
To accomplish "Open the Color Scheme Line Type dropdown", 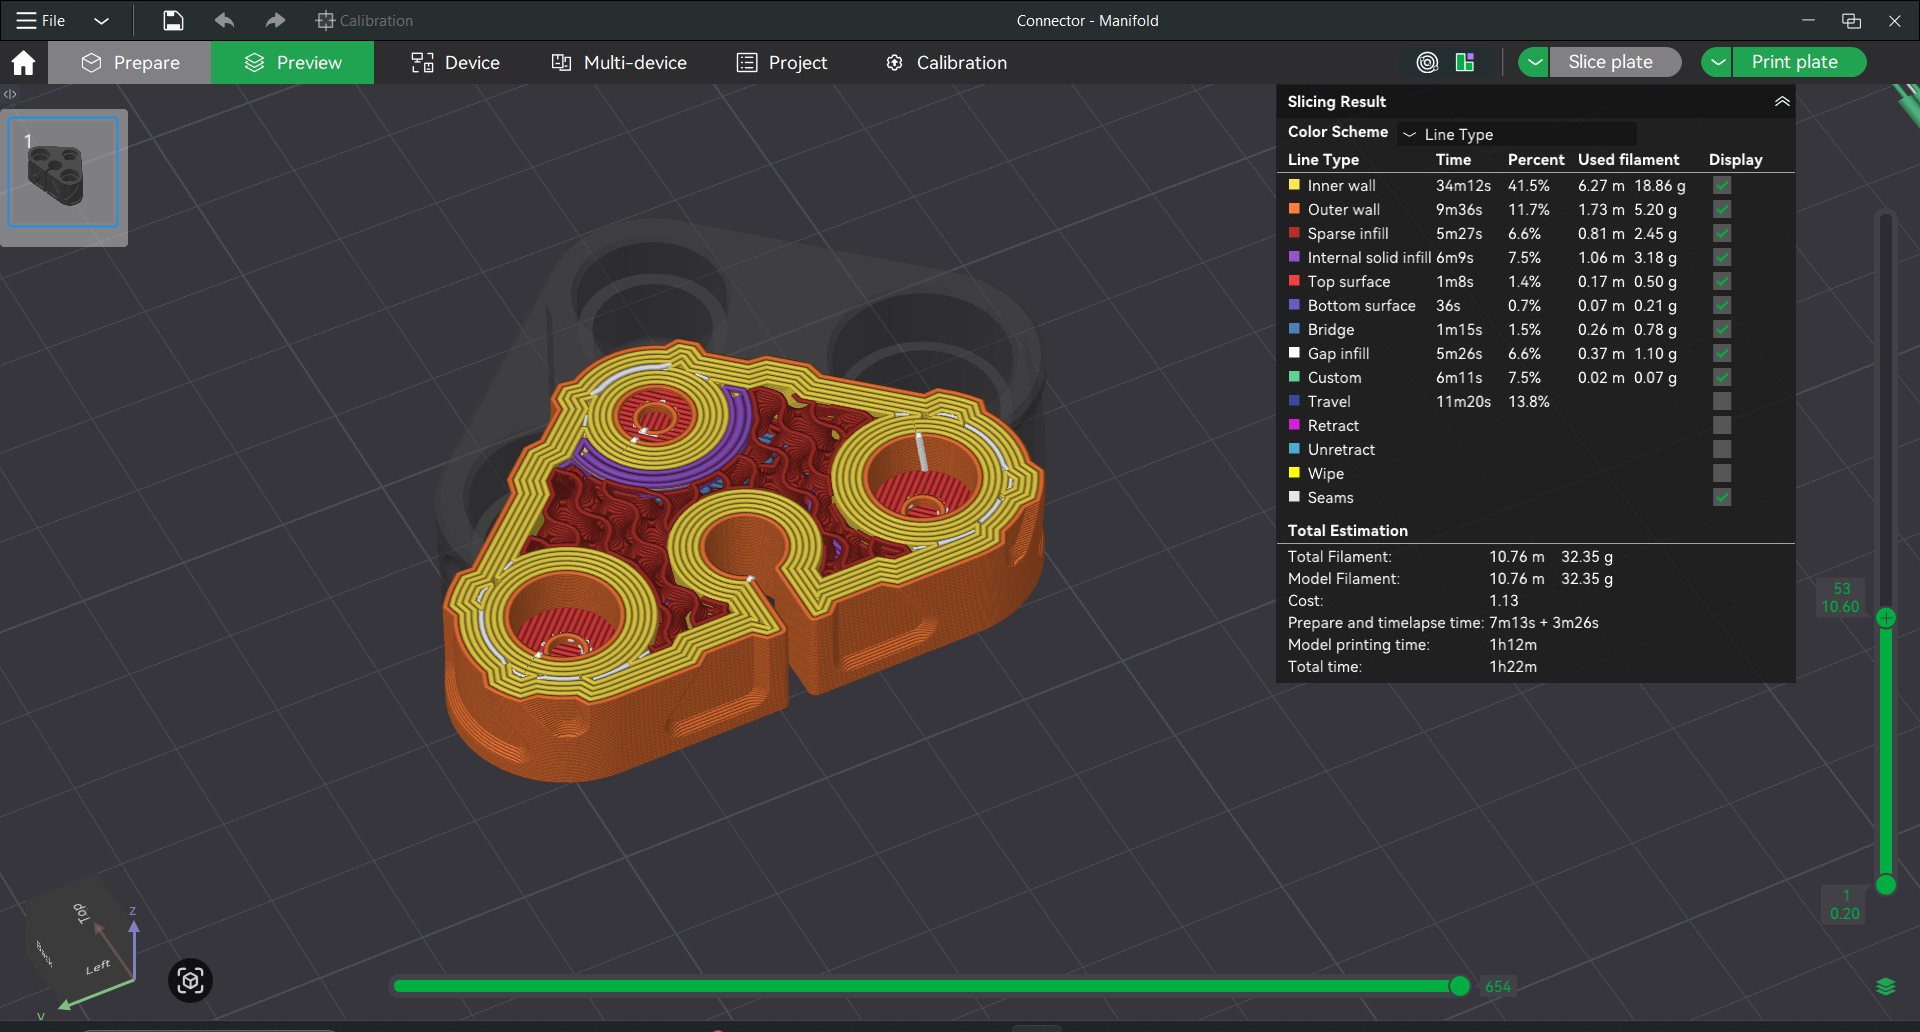I will pyautogui.click(x=1517, y=134).
